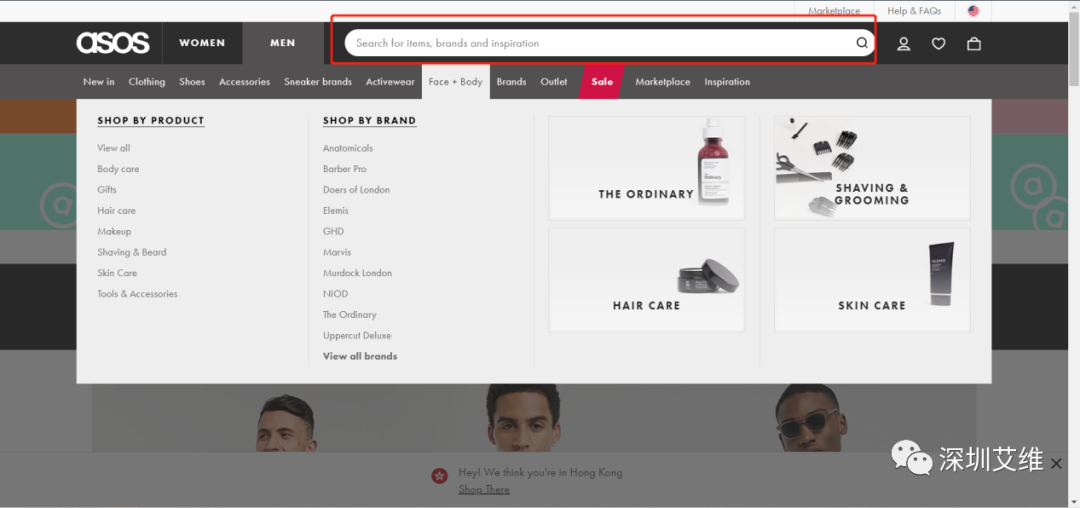Choose Elemis brand
Screen dimensions: 1080x508
[335, 211]
